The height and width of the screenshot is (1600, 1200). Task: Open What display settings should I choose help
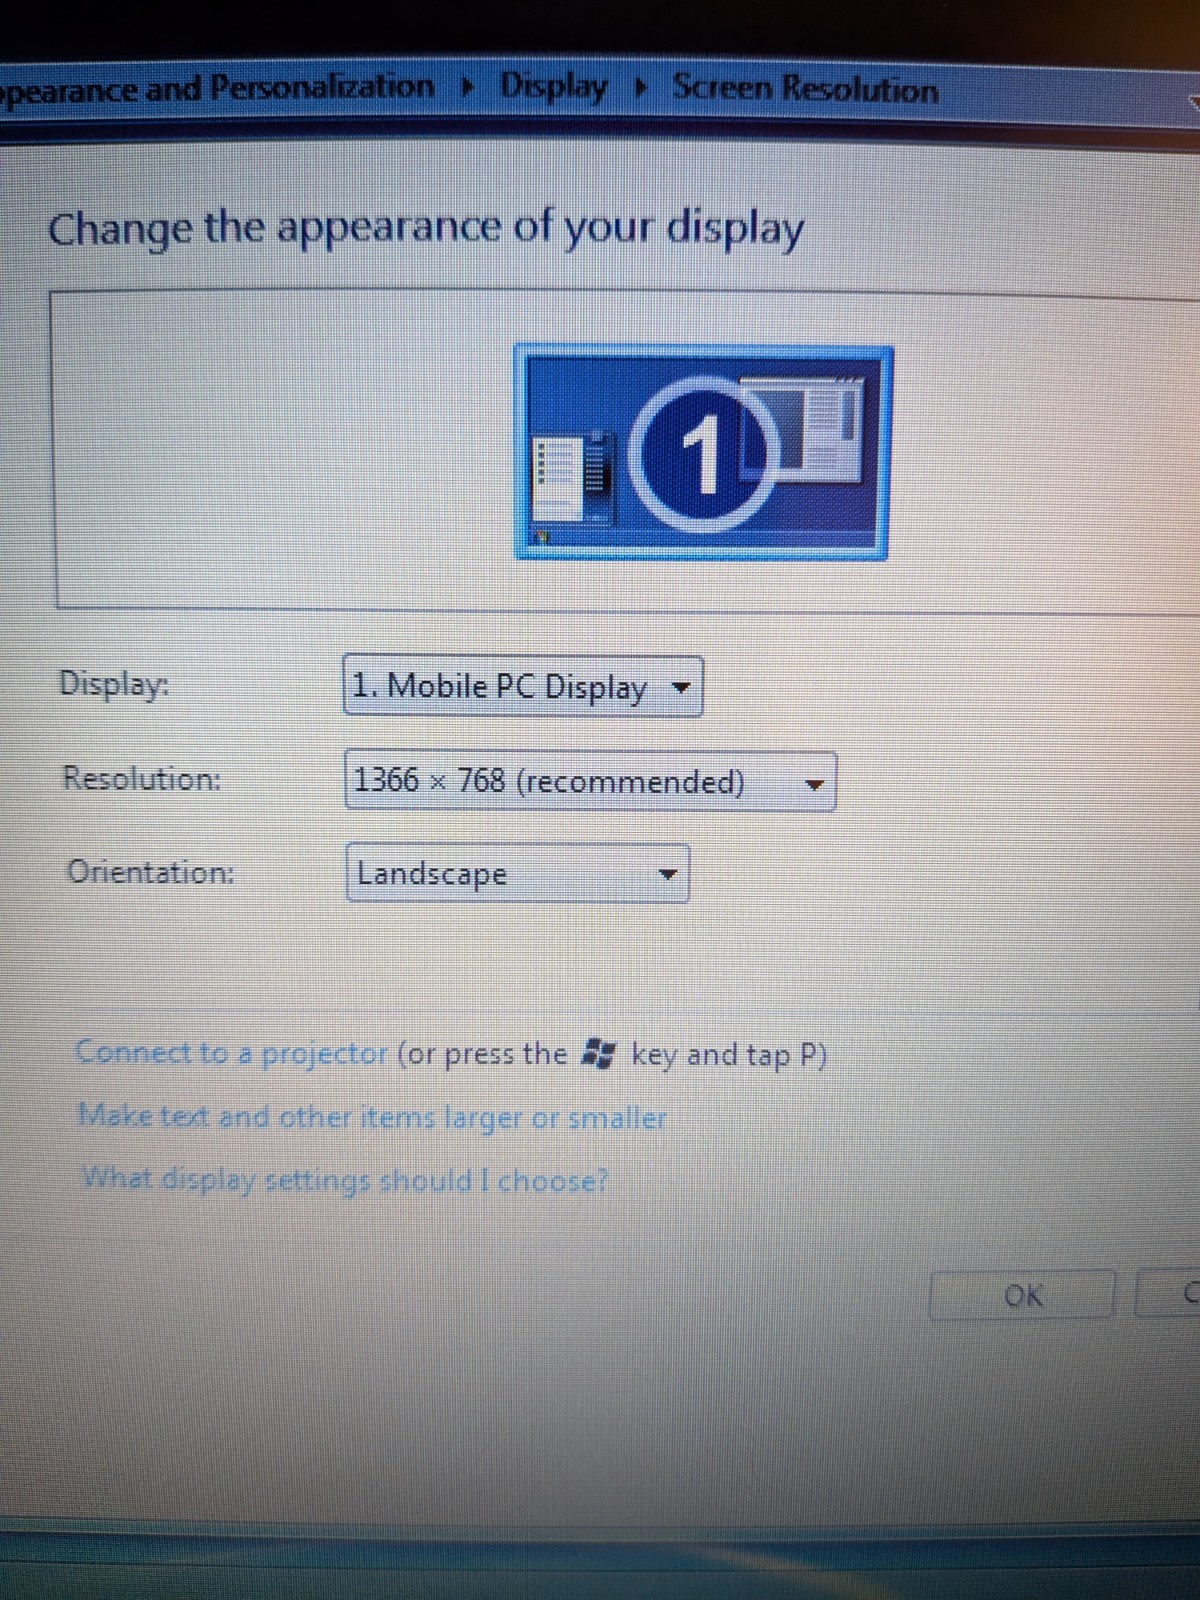click(345, 1180)
